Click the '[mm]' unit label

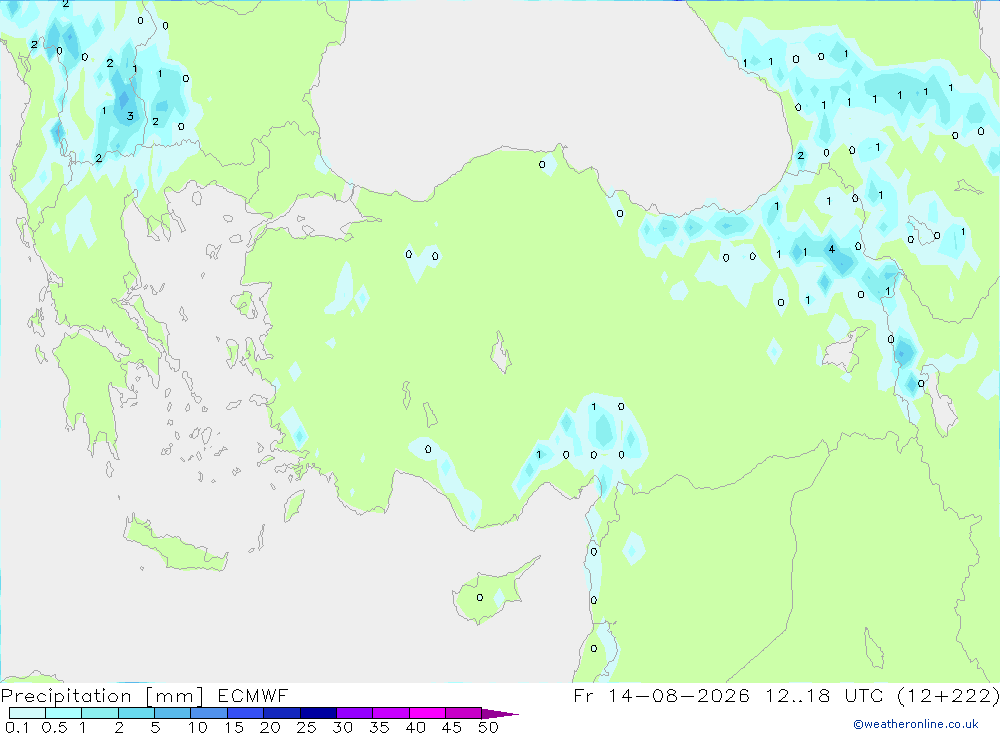tap(175, 696)
